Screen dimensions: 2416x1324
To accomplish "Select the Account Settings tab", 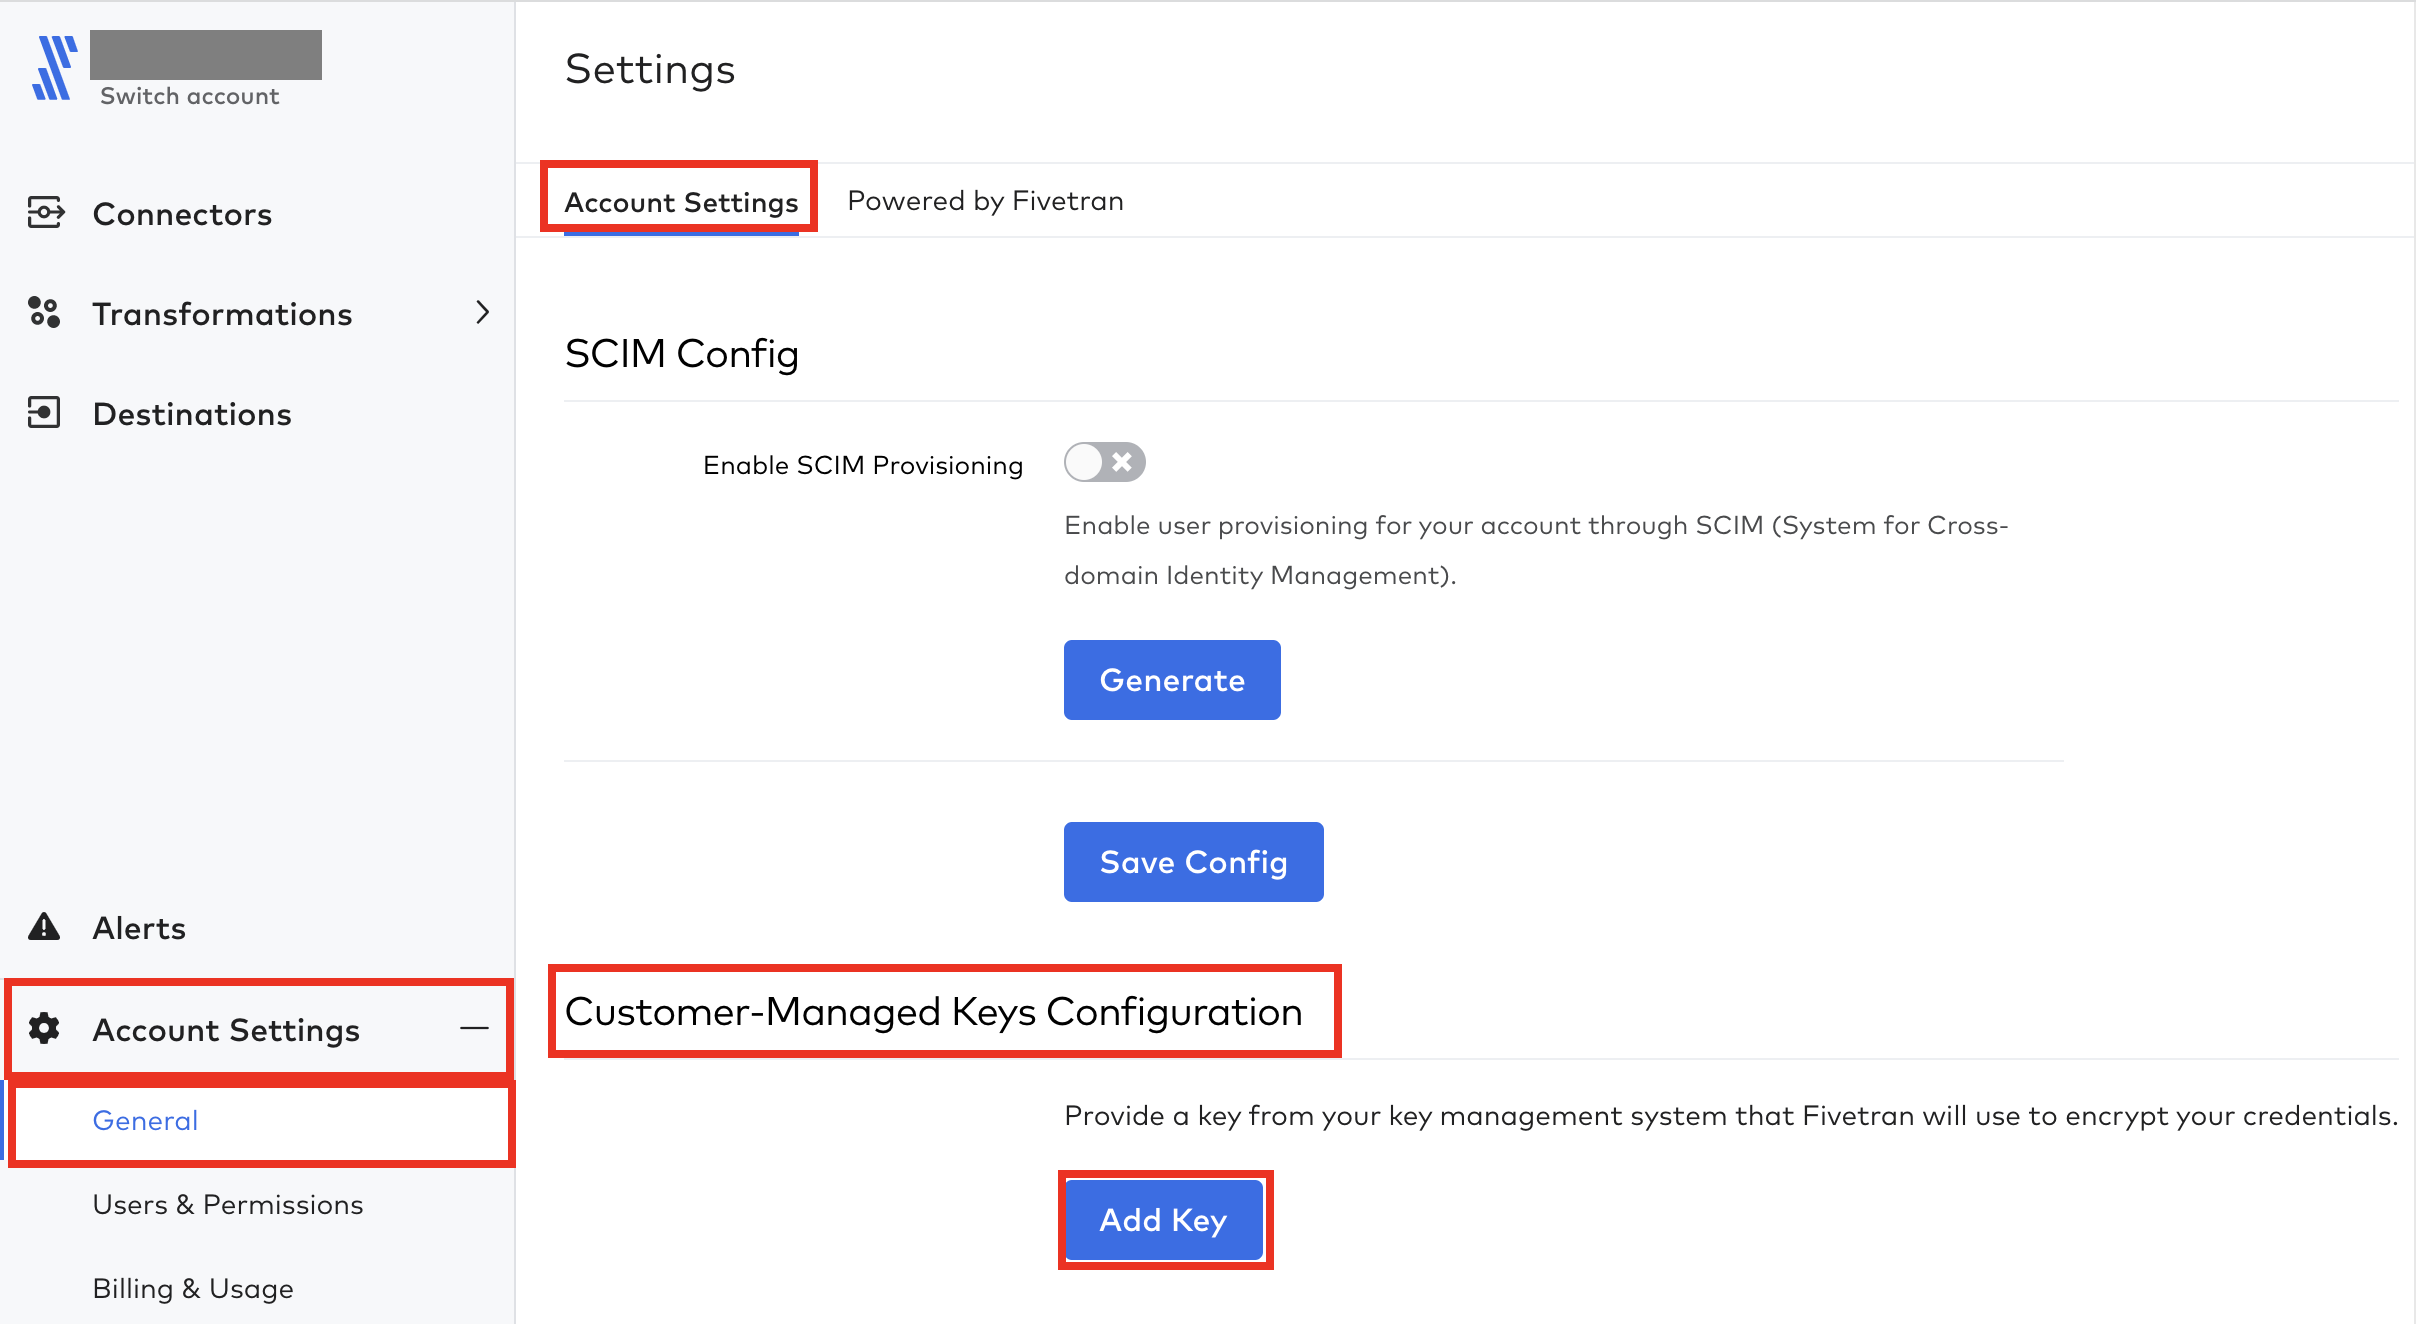I will [x=680, y=199].
